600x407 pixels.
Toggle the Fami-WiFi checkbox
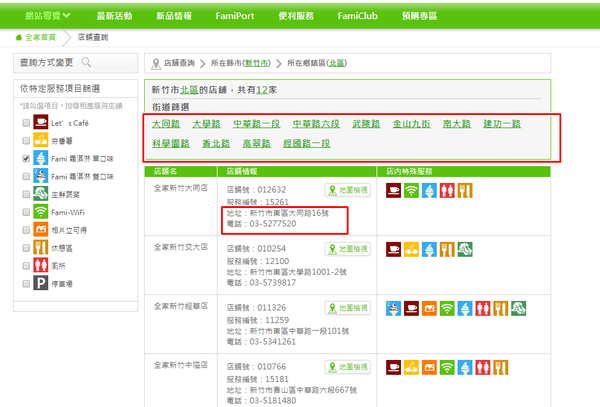click(26, 212)
